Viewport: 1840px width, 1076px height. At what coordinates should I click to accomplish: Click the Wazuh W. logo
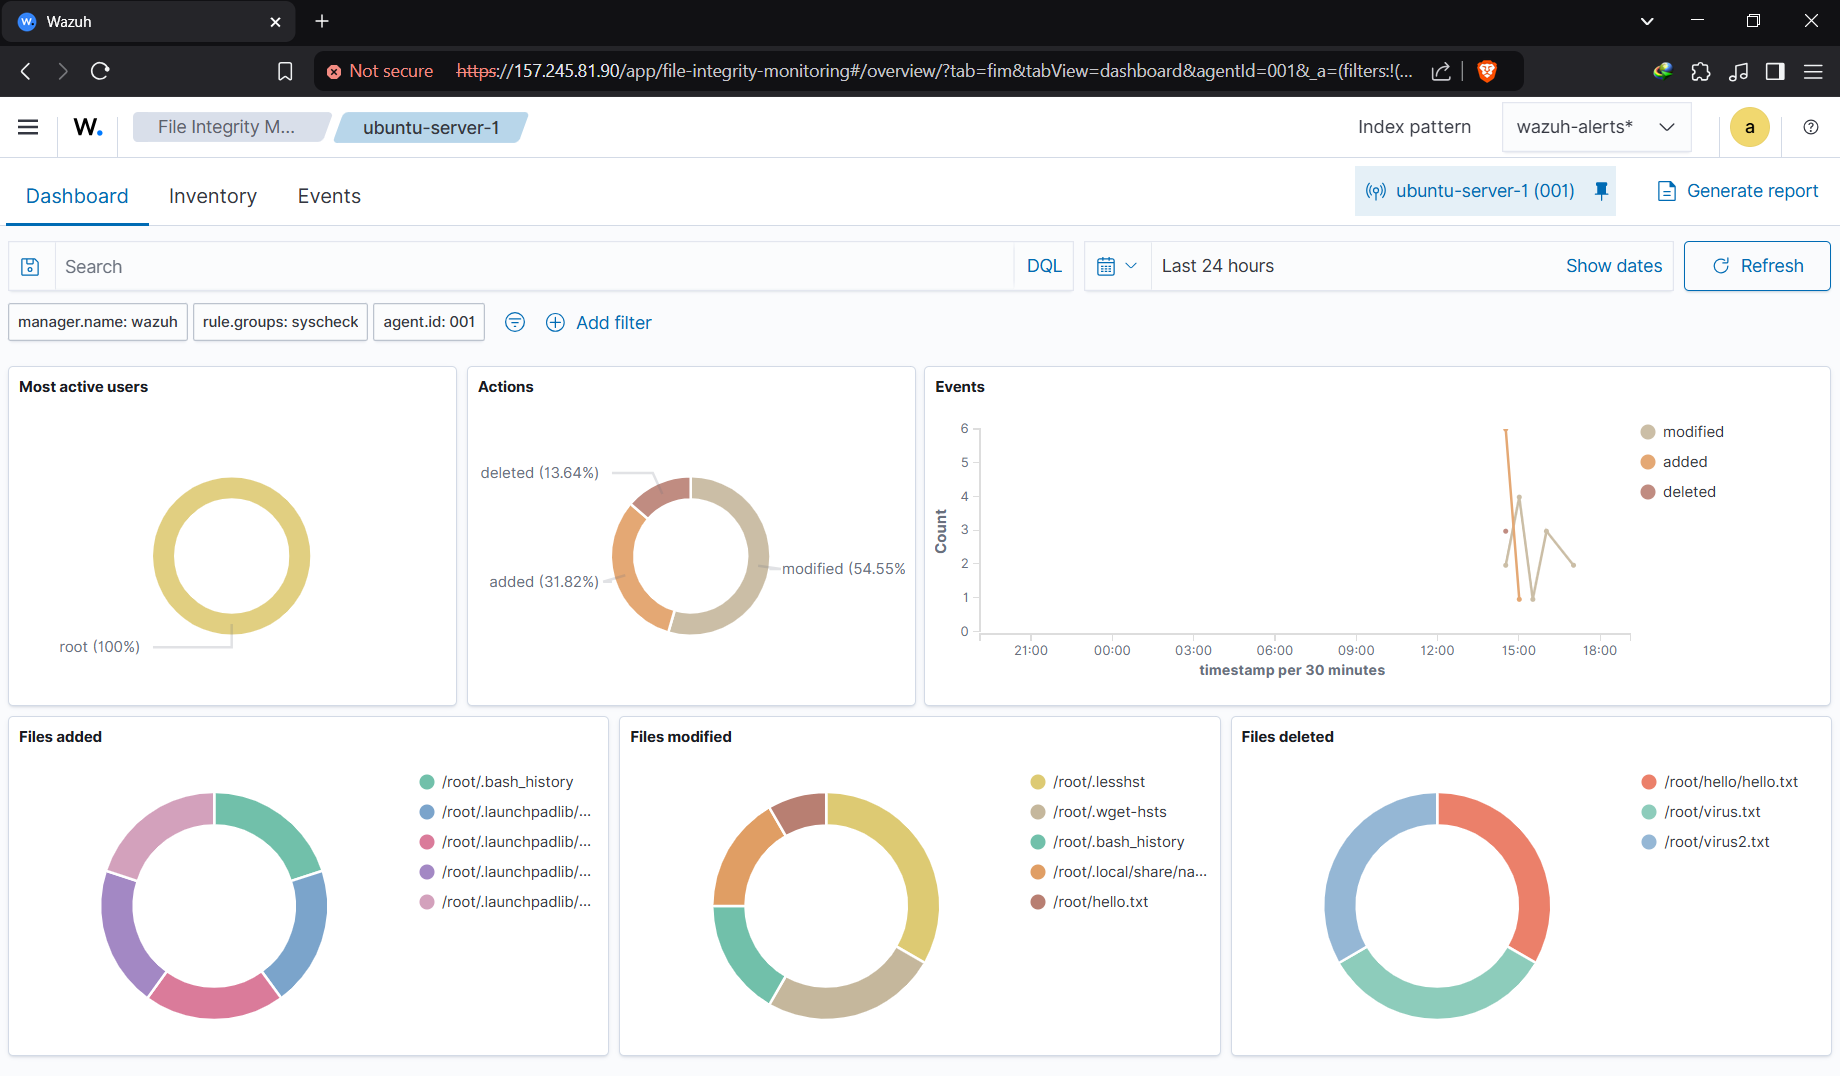tap(88, 127)
